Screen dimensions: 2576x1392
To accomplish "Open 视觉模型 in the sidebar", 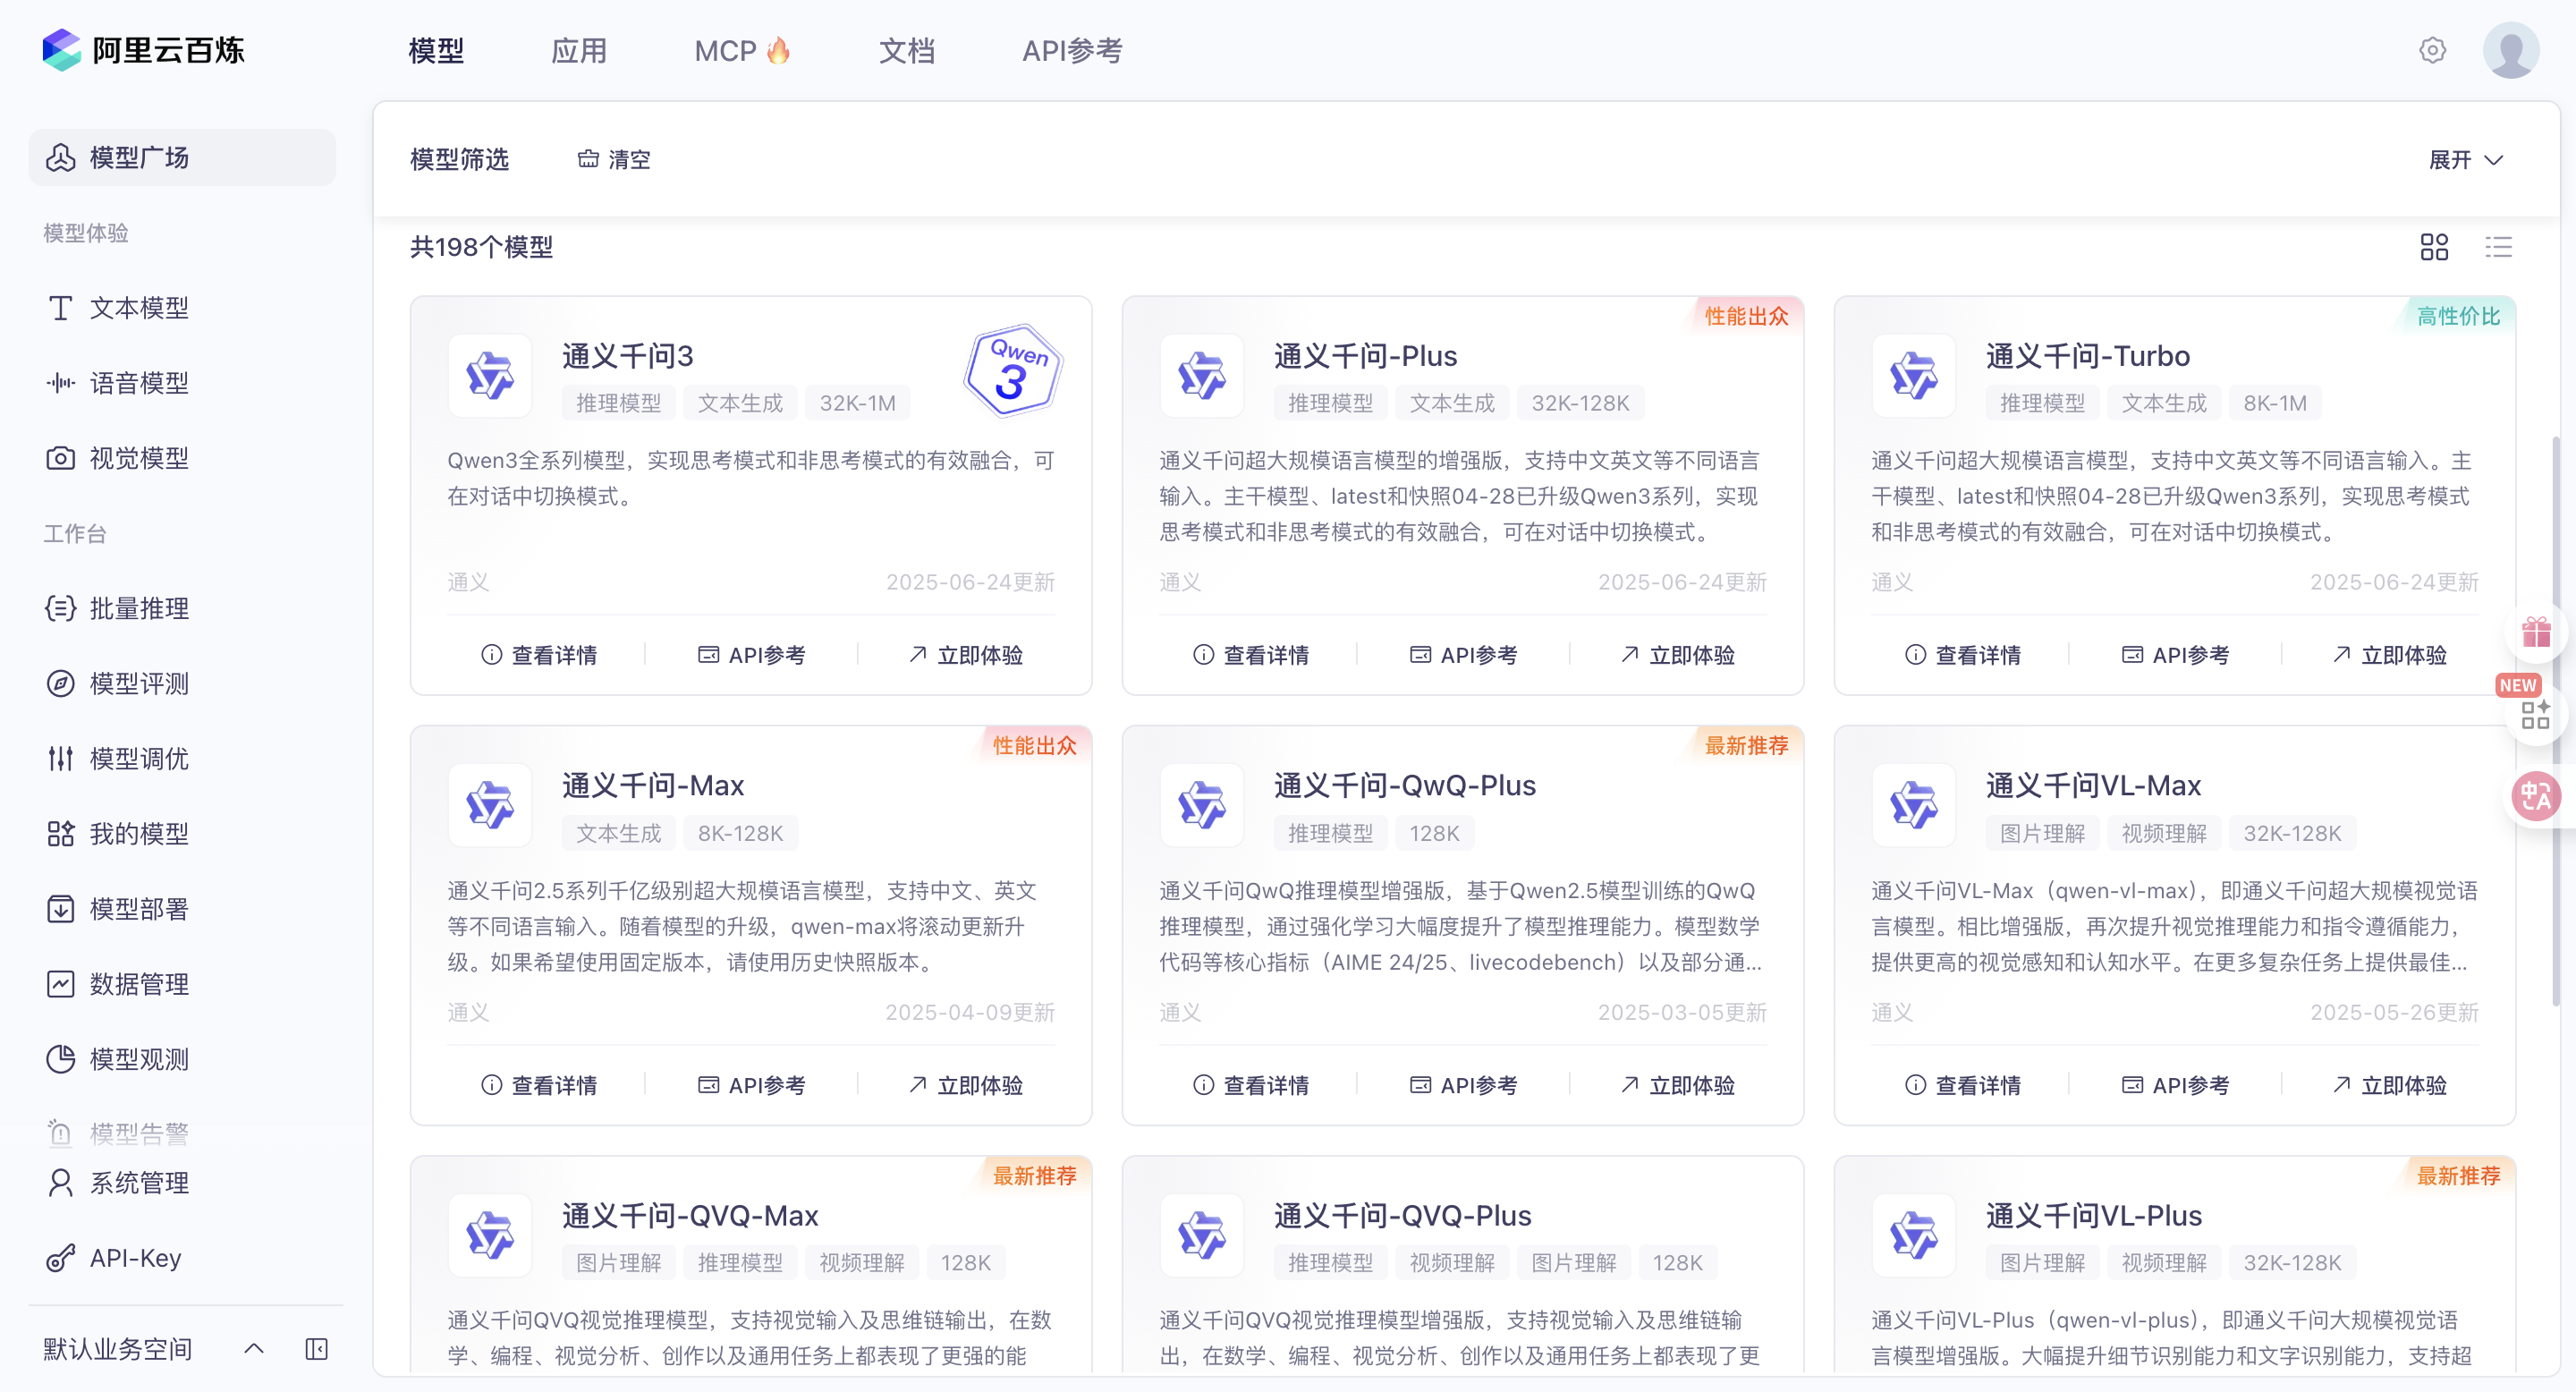I will (x=182, y=458).
